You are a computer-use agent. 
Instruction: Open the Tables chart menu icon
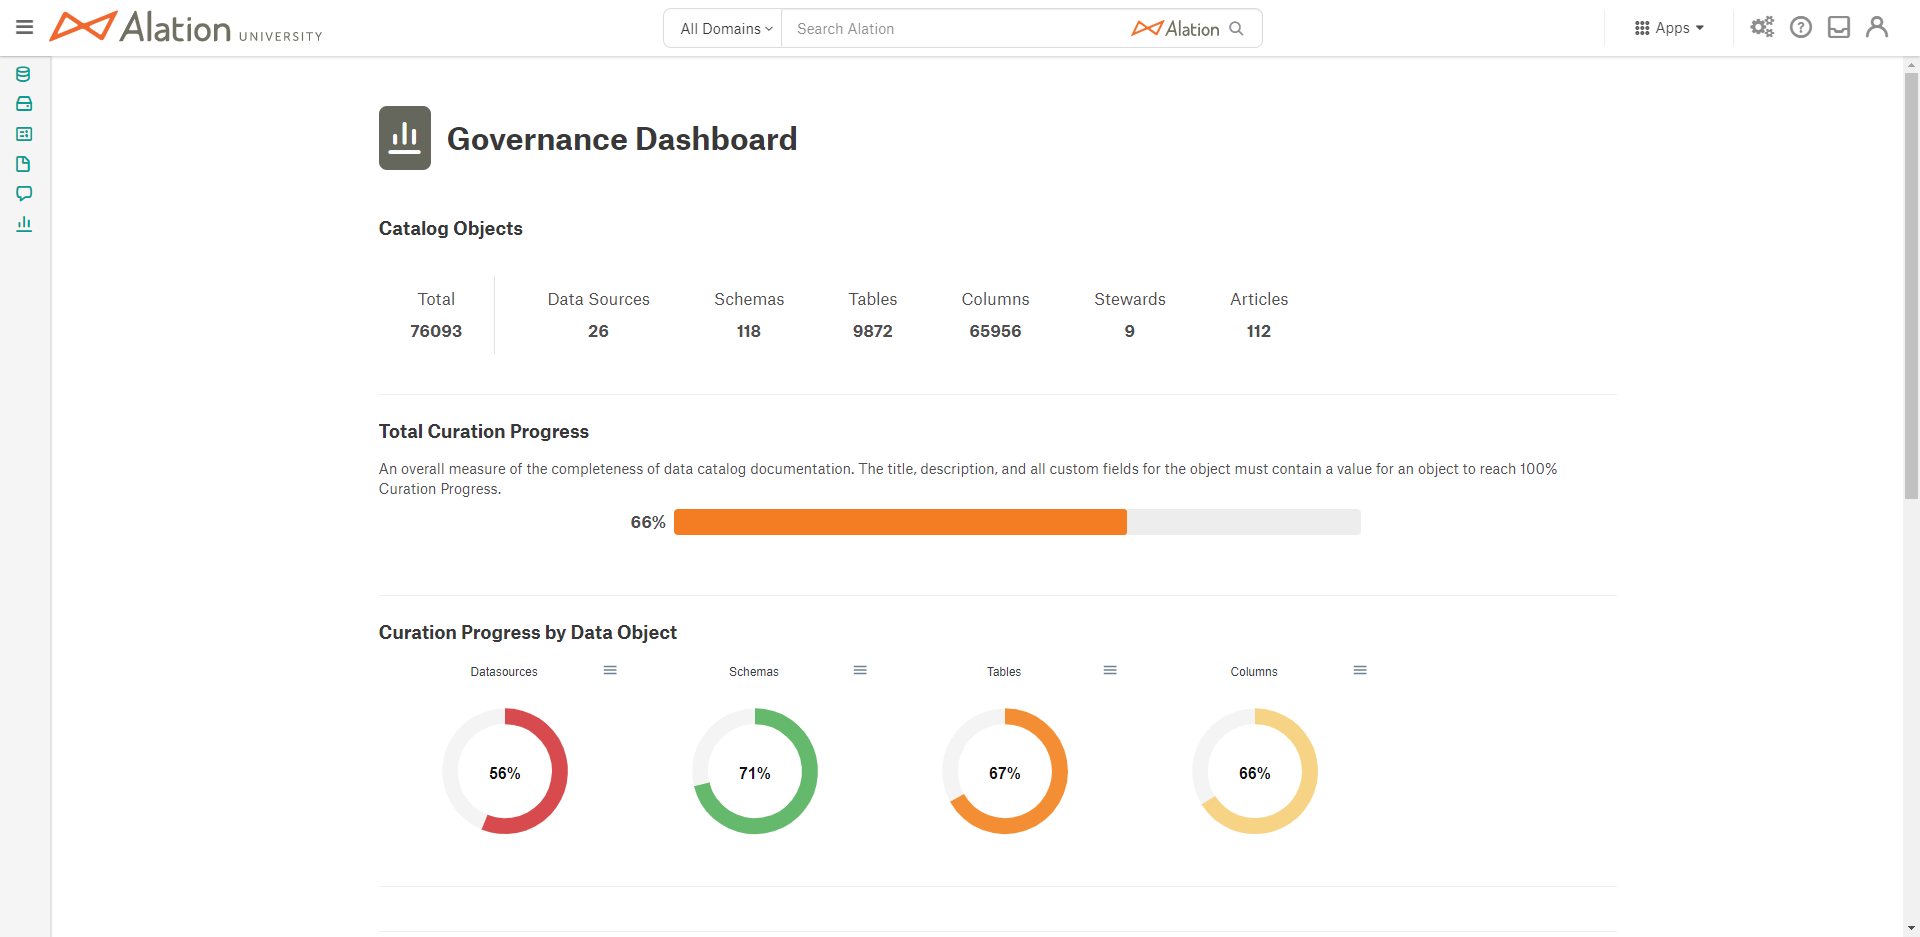click(x=1110, y=670)
